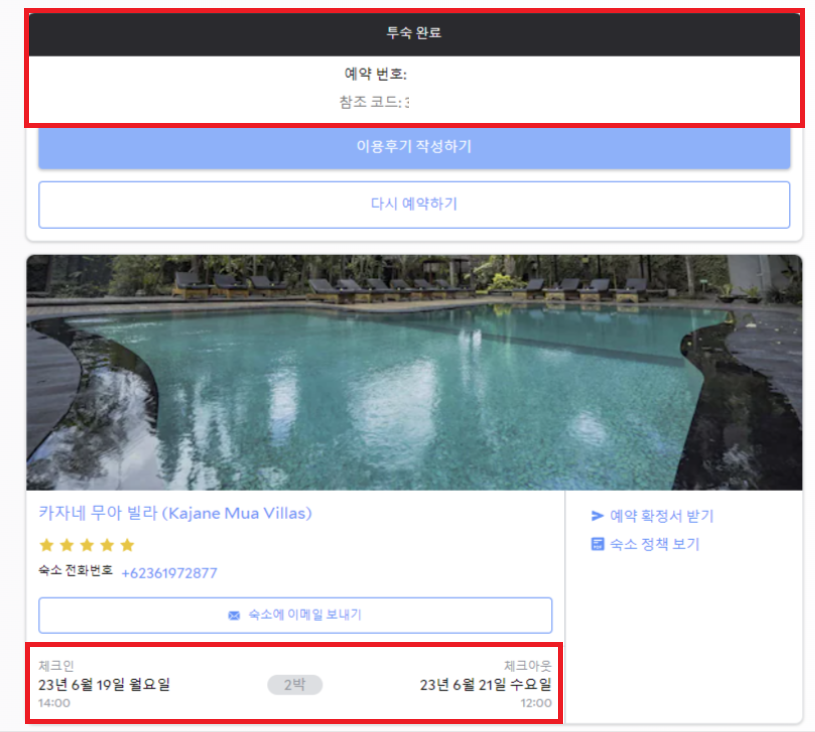Call the hotel number +62361972877
Viewport: 815px width, 732px height.
click(169, 573)
